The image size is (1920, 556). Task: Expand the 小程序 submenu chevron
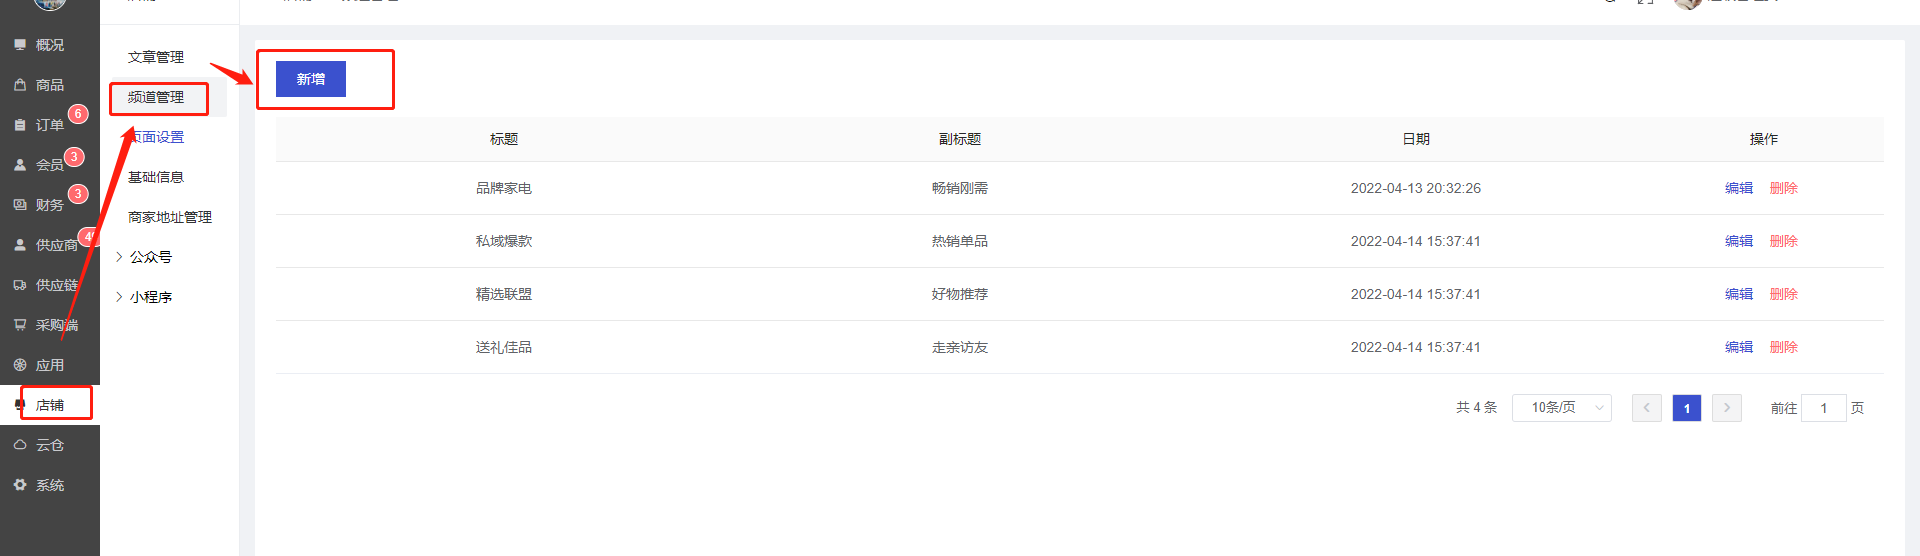[x=119, y=297]
